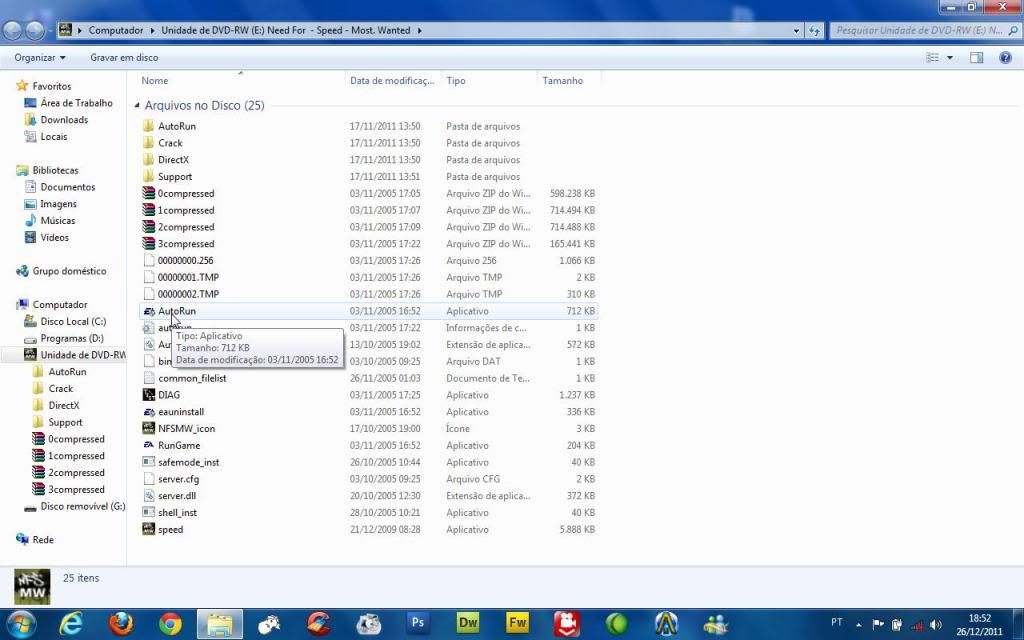
Task: Open the view options dropdown arrow
Action: 949,58
